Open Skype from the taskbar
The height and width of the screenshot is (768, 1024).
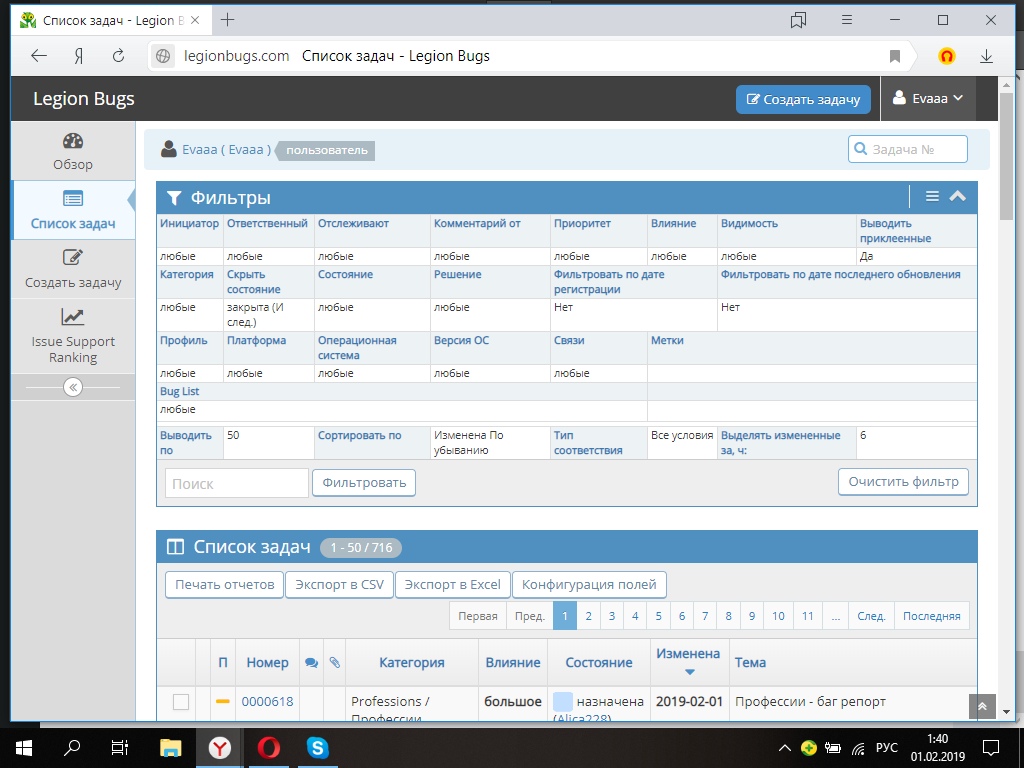click(x=317, y=748)
